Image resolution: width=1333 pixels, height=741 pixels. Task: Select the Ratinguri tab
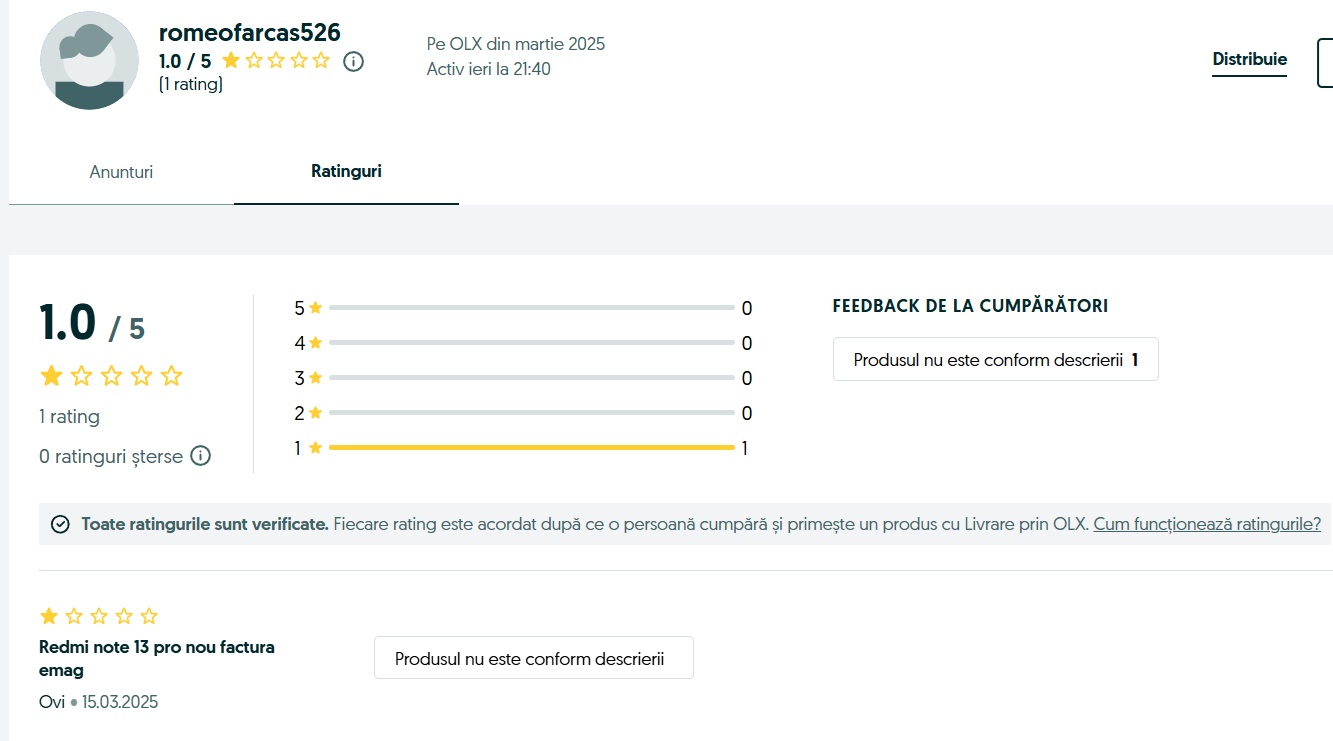click(346, 171)
